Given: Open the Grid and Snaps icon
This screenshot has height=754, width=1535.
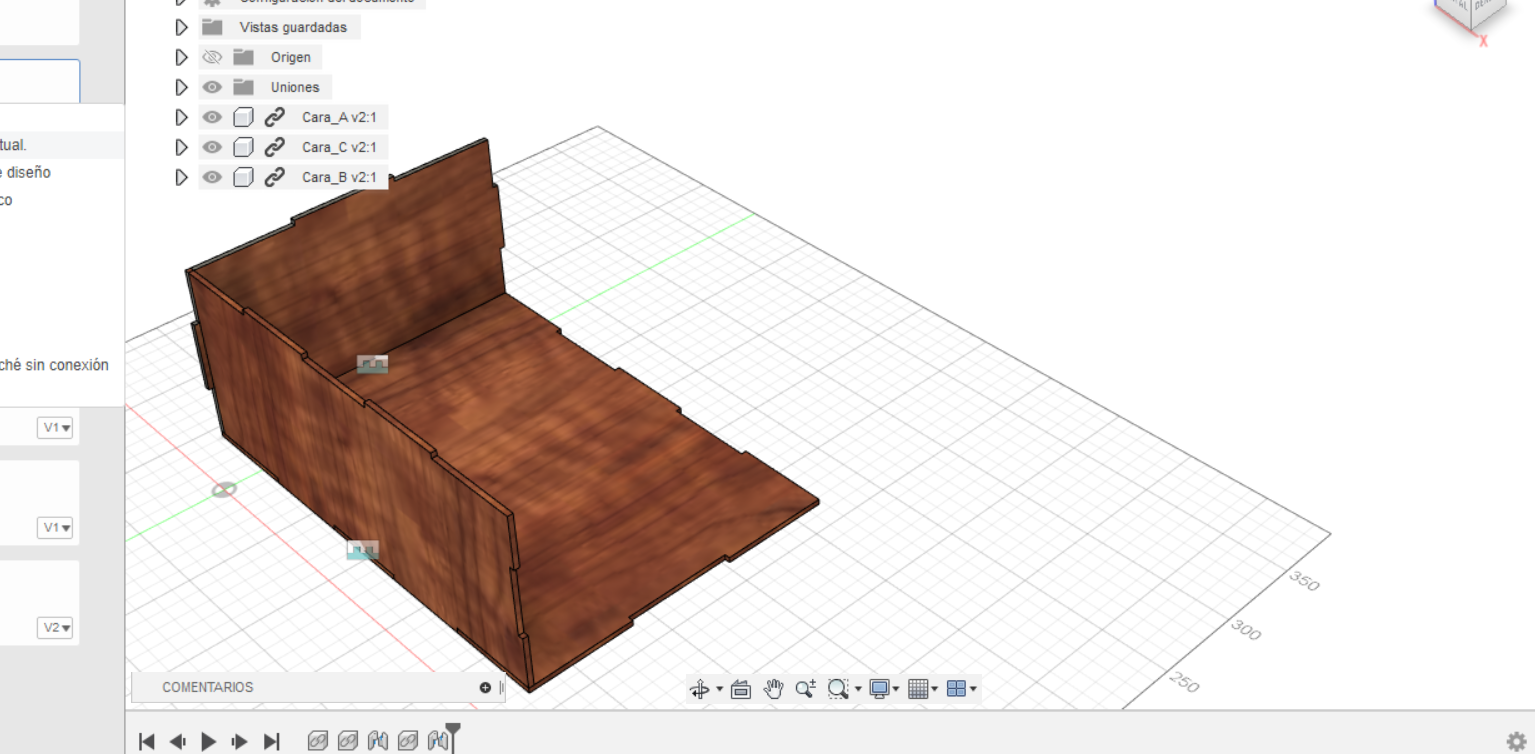Looking at the screenshot, I should coord(918,689).
